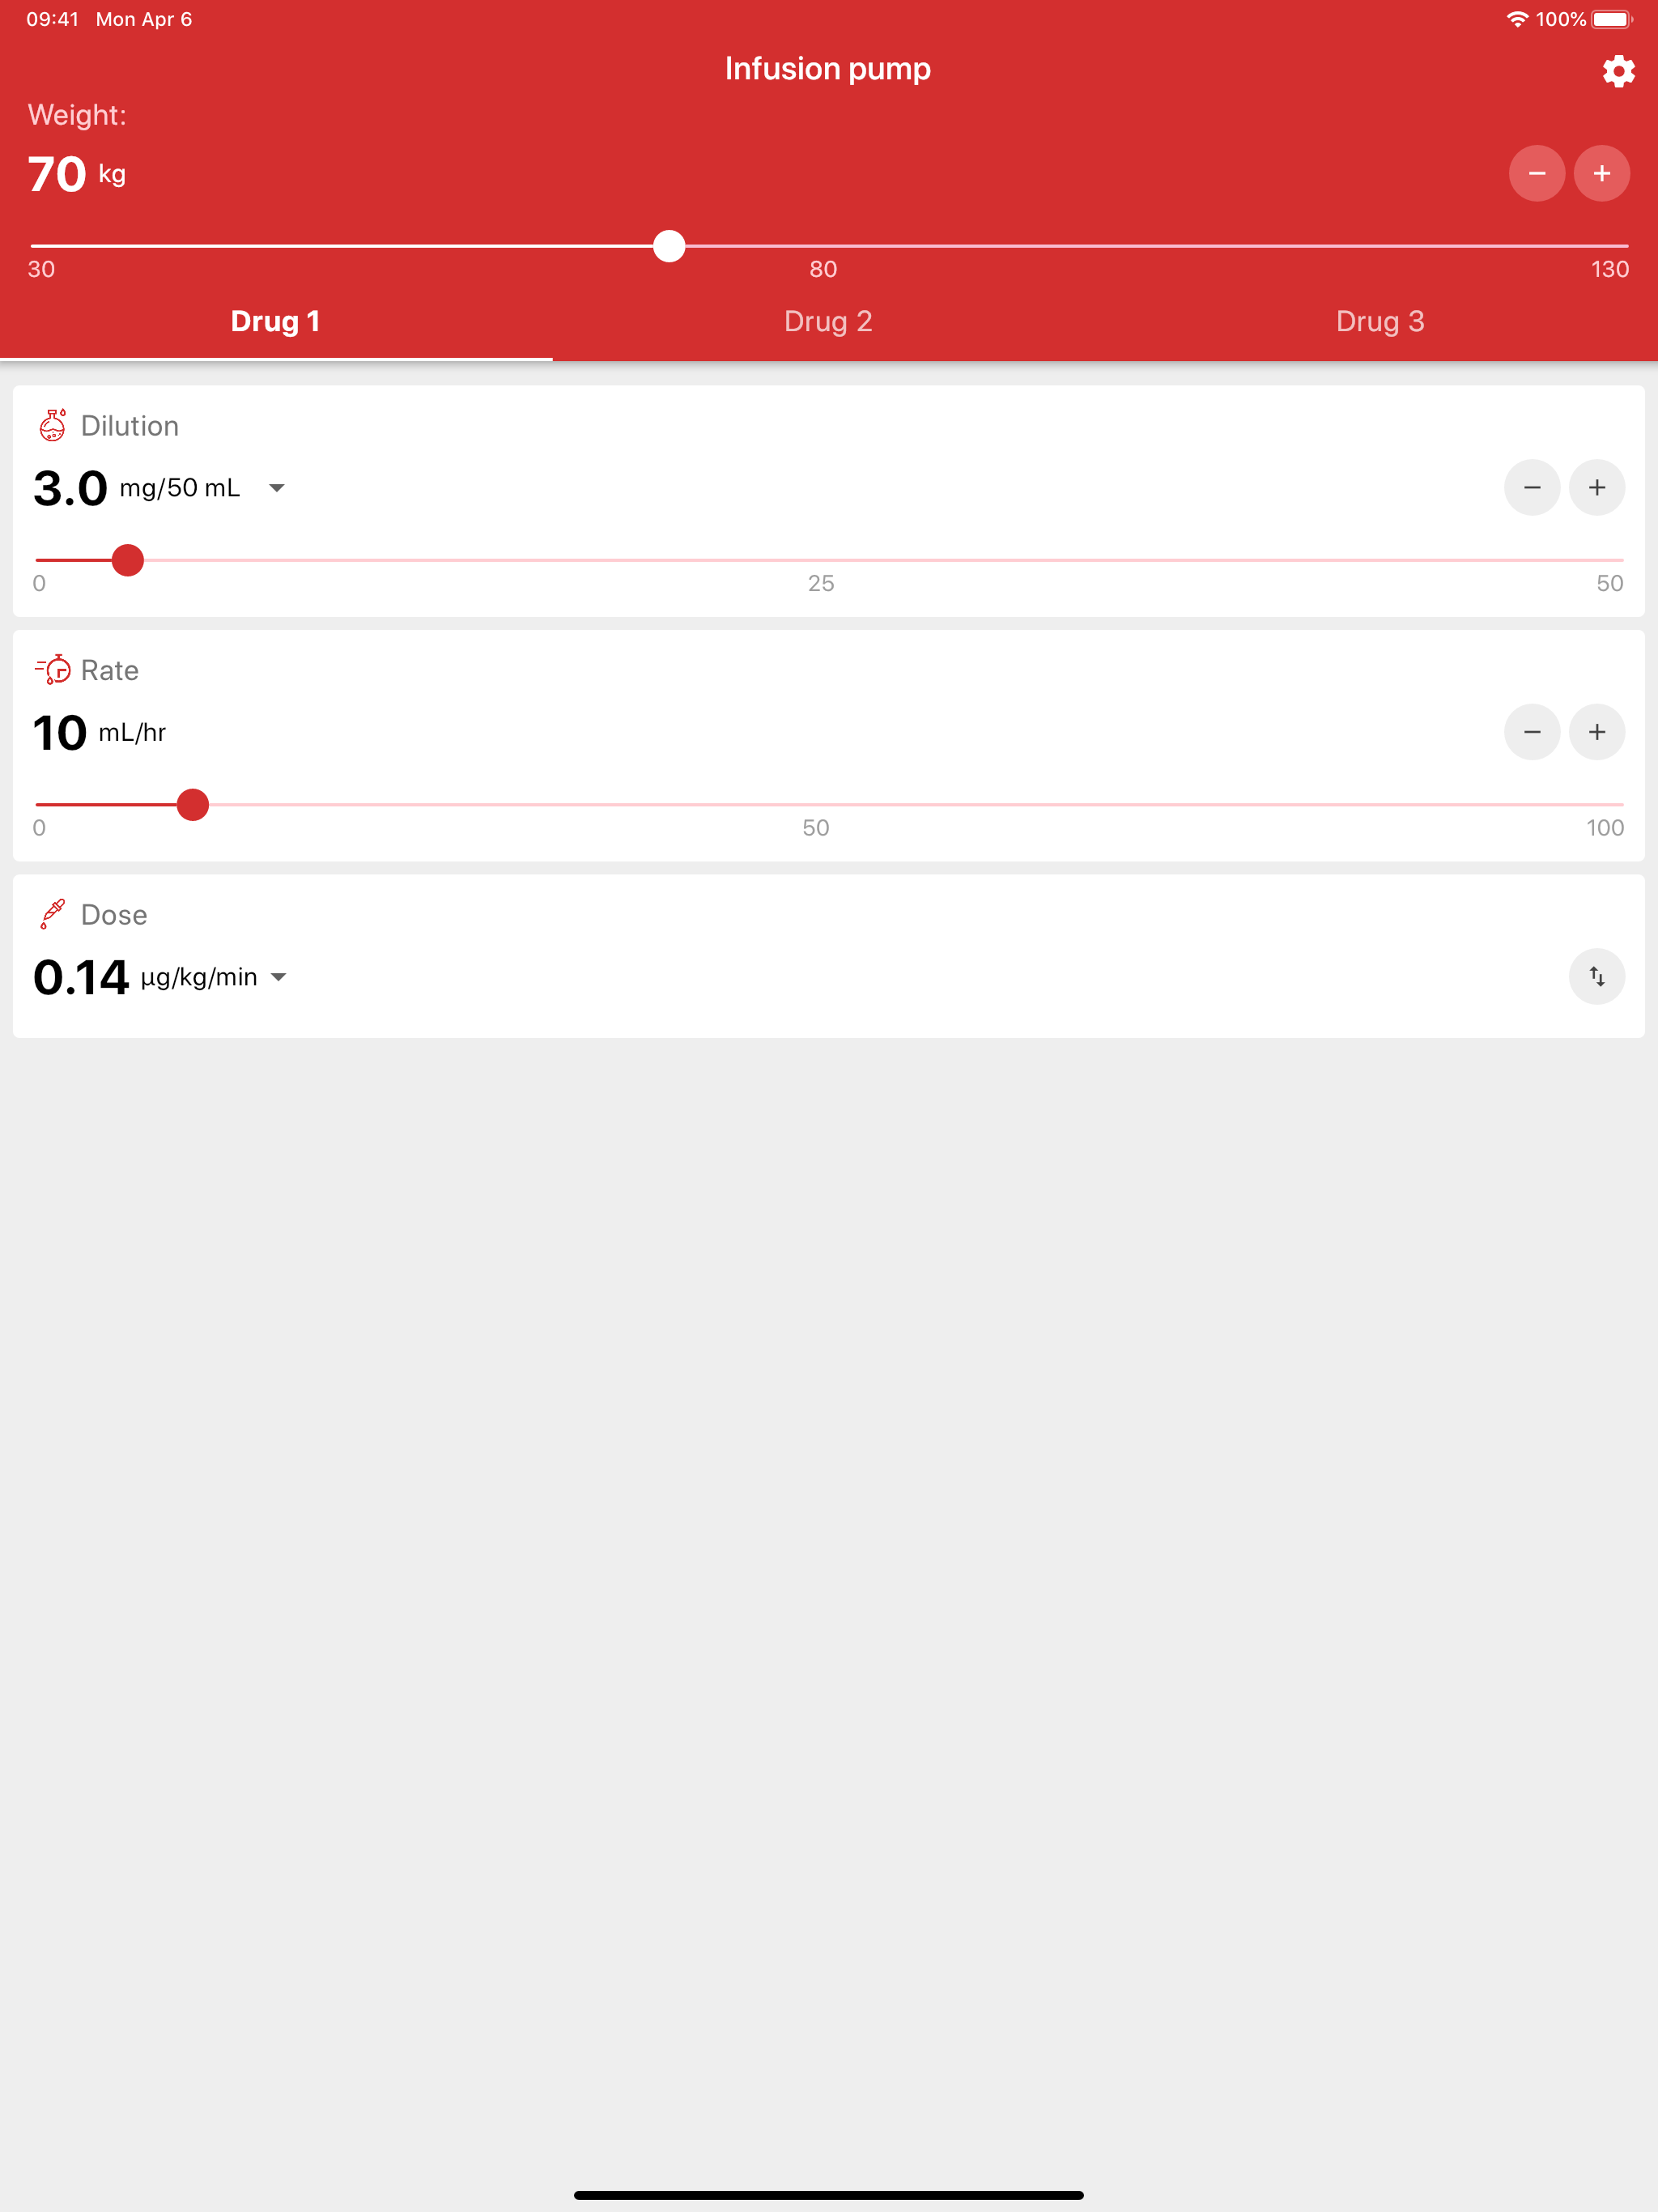Tap the Dilution flask icon
Screen dimensions: 1658x2212
click(x=53, y=425)
